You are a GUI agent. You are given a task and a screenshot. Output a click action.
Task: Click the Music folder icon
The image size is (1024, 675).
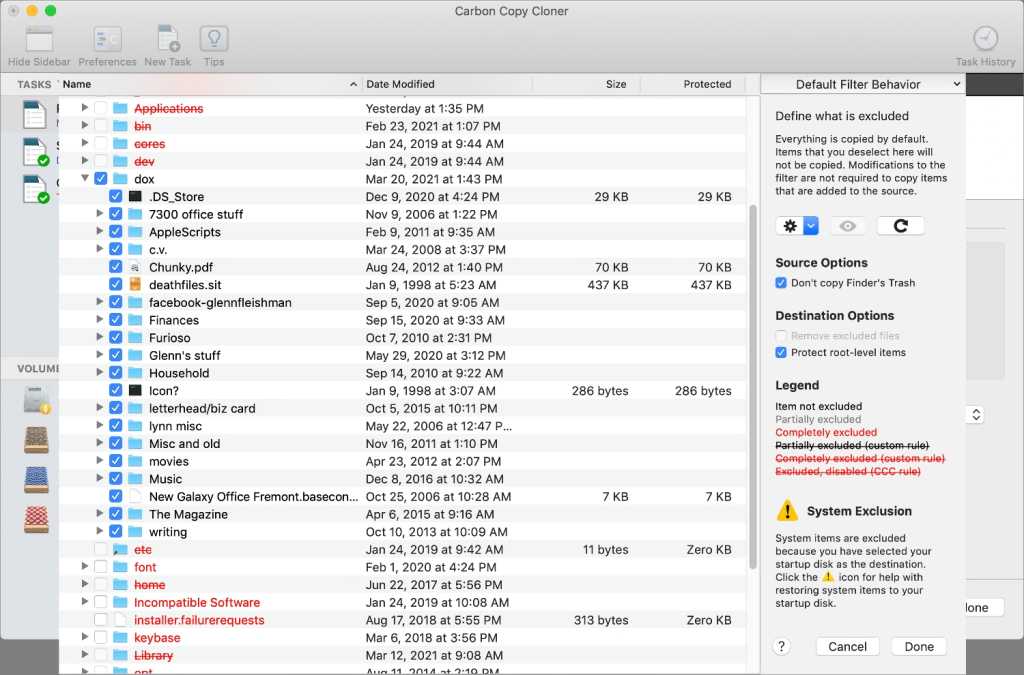click(135, 479)
